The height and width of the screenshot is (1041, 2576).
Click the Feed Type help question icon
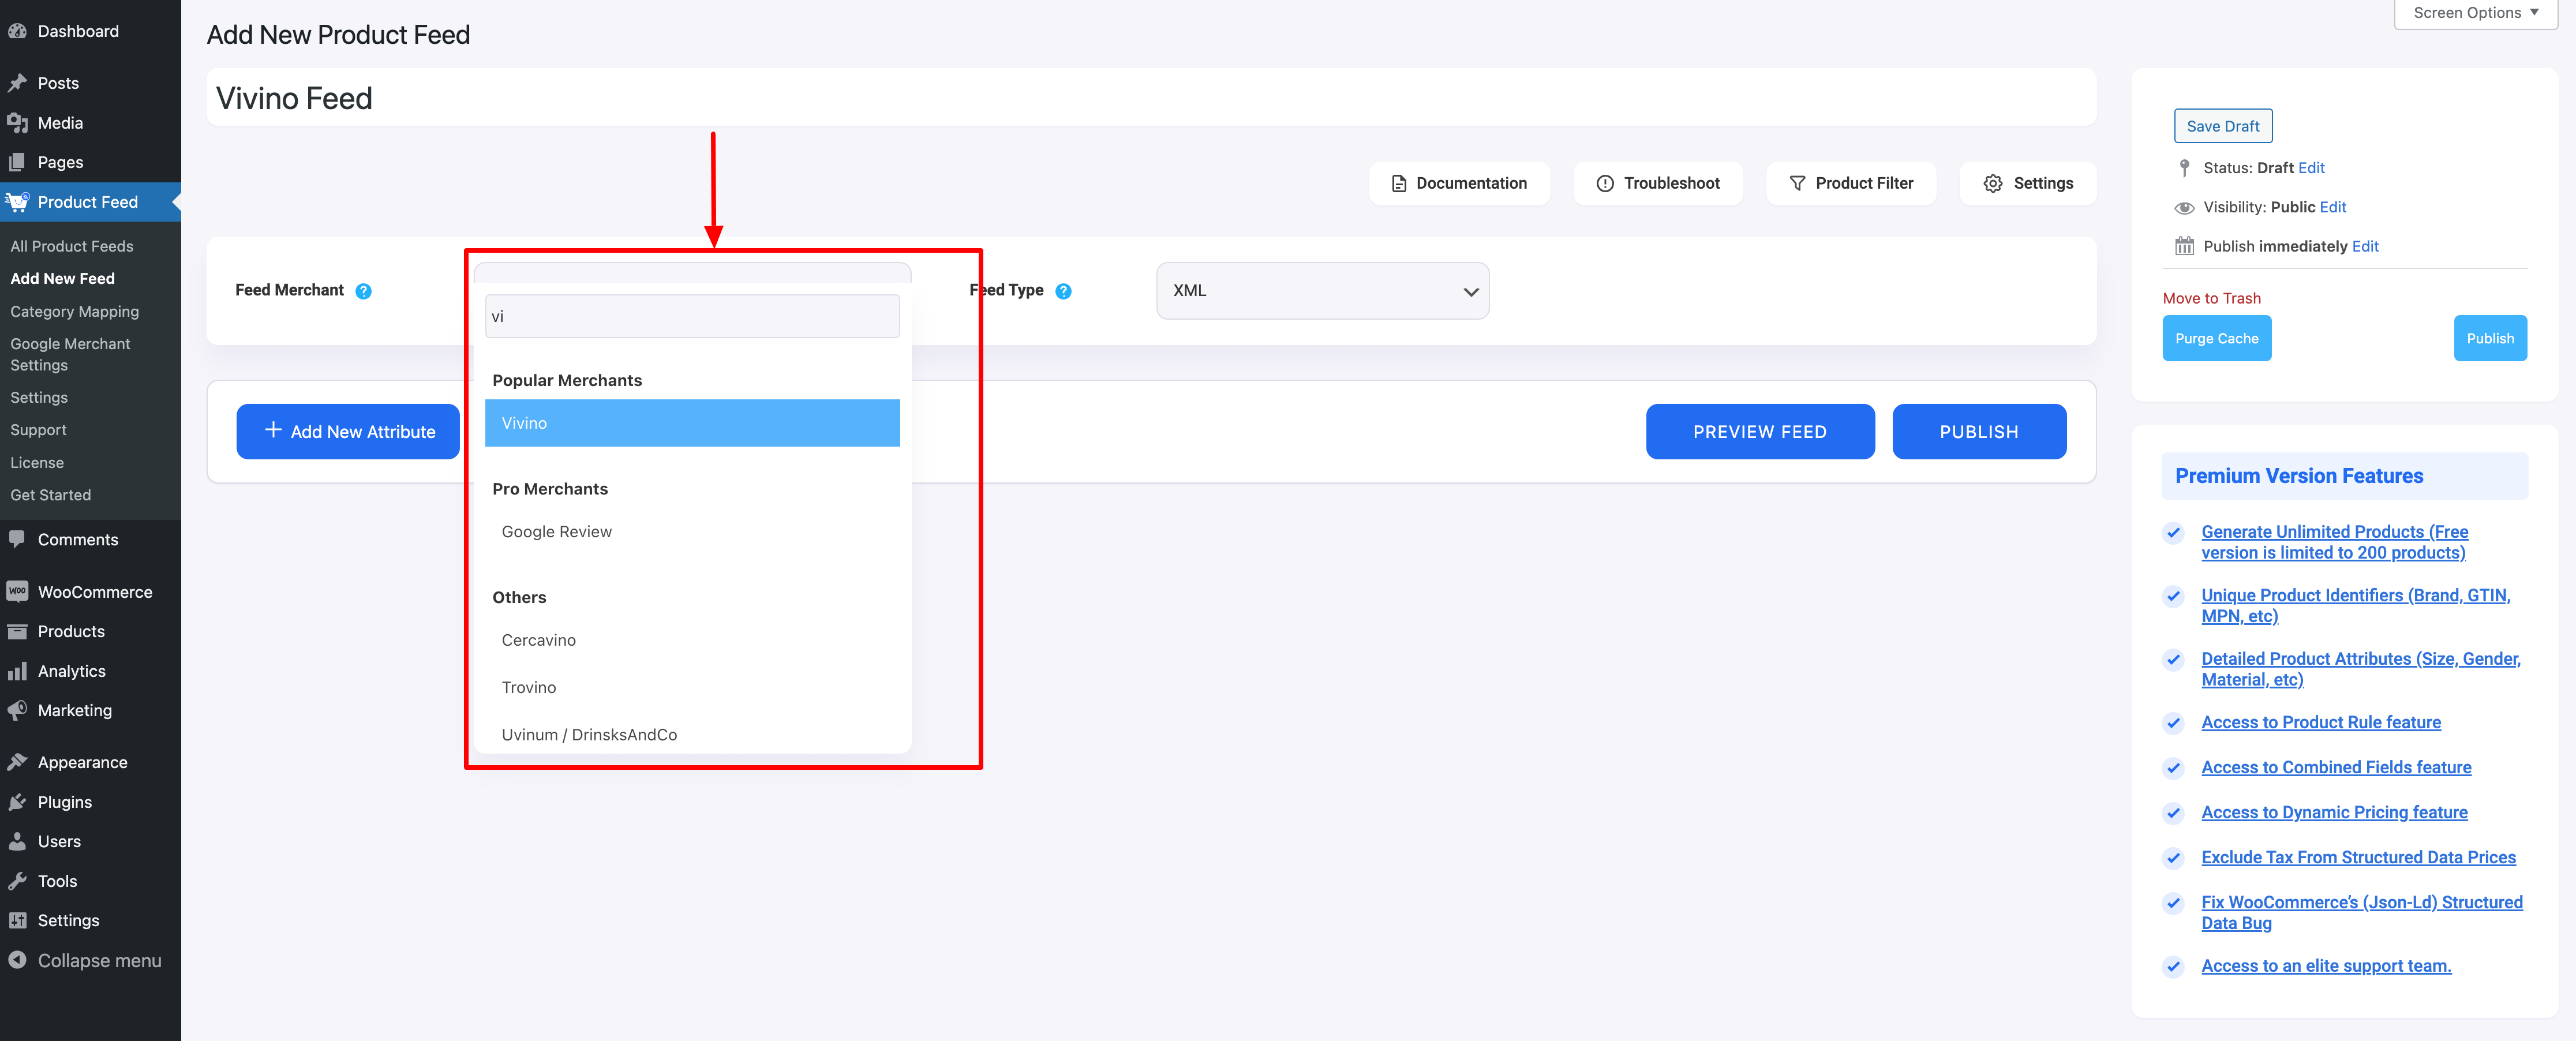[1063, 291]
